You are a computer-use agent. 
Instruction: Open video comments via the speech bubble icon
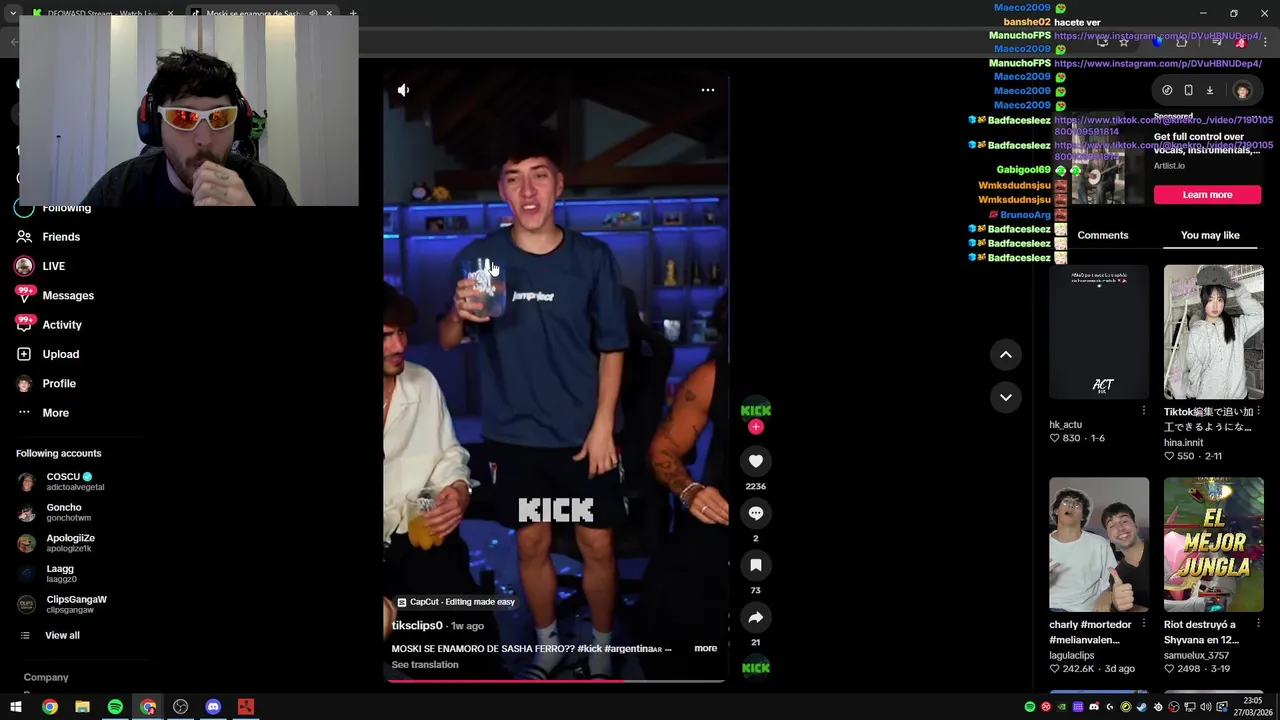(x=756, y=513)
